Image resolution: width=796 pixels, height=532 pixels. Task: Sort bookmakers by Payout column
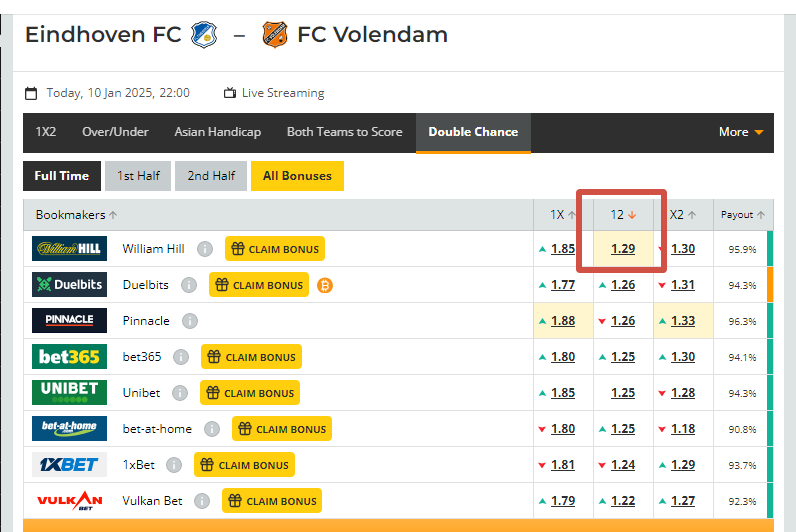[743, 215]
